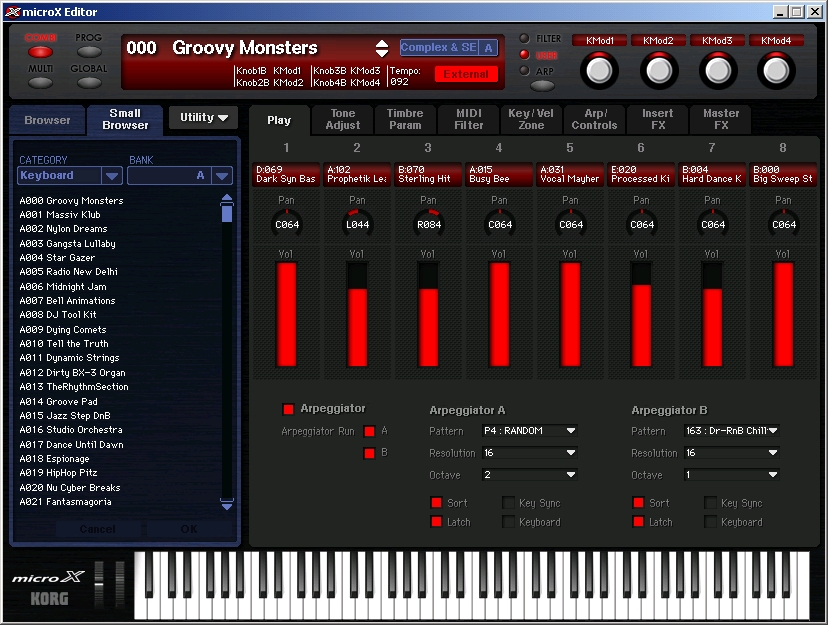Select the MULTI mode button
The height and width of the screenshot is (625, 828).
click(x=41, y=83)
